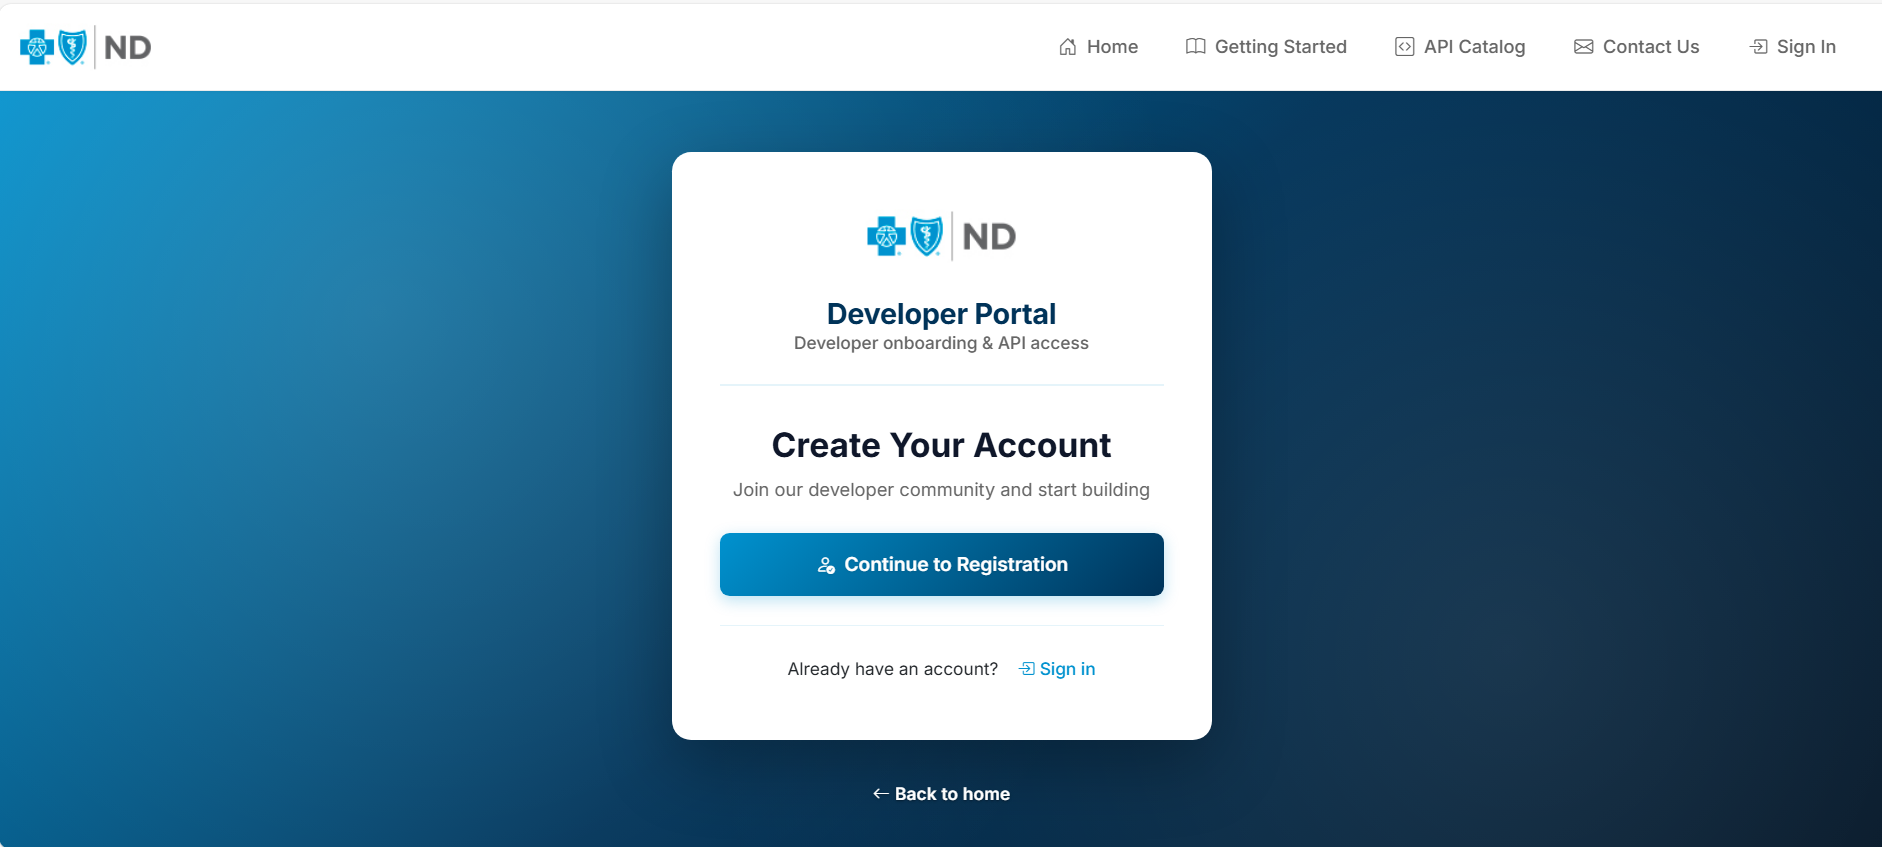The image size is (1882, 847).
Task: Click the Blue Cross icon inside the card
Action: tap(886, 237)
